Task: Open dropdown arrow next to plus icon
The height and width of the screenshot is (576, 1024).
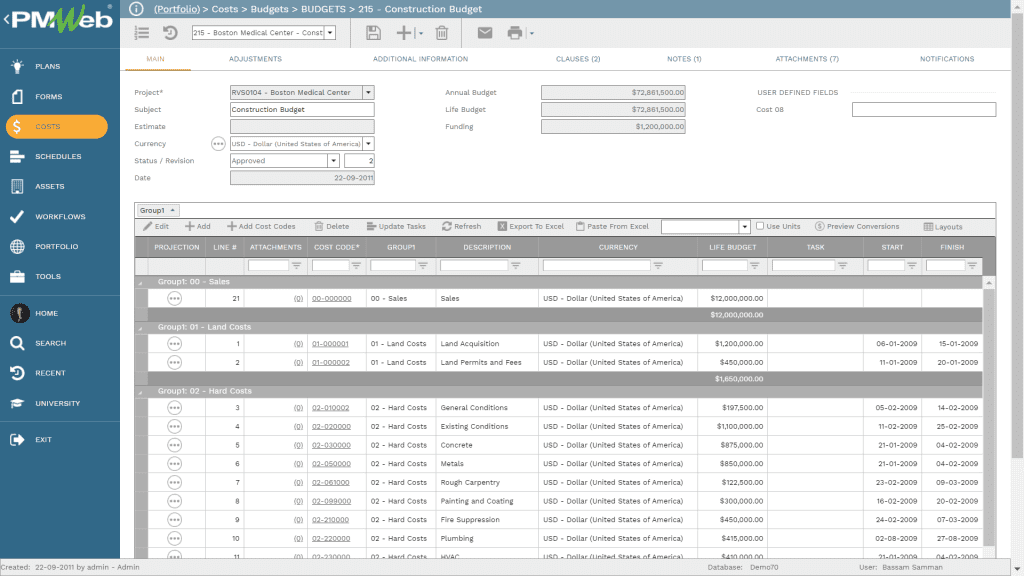Action: point(421,33)
